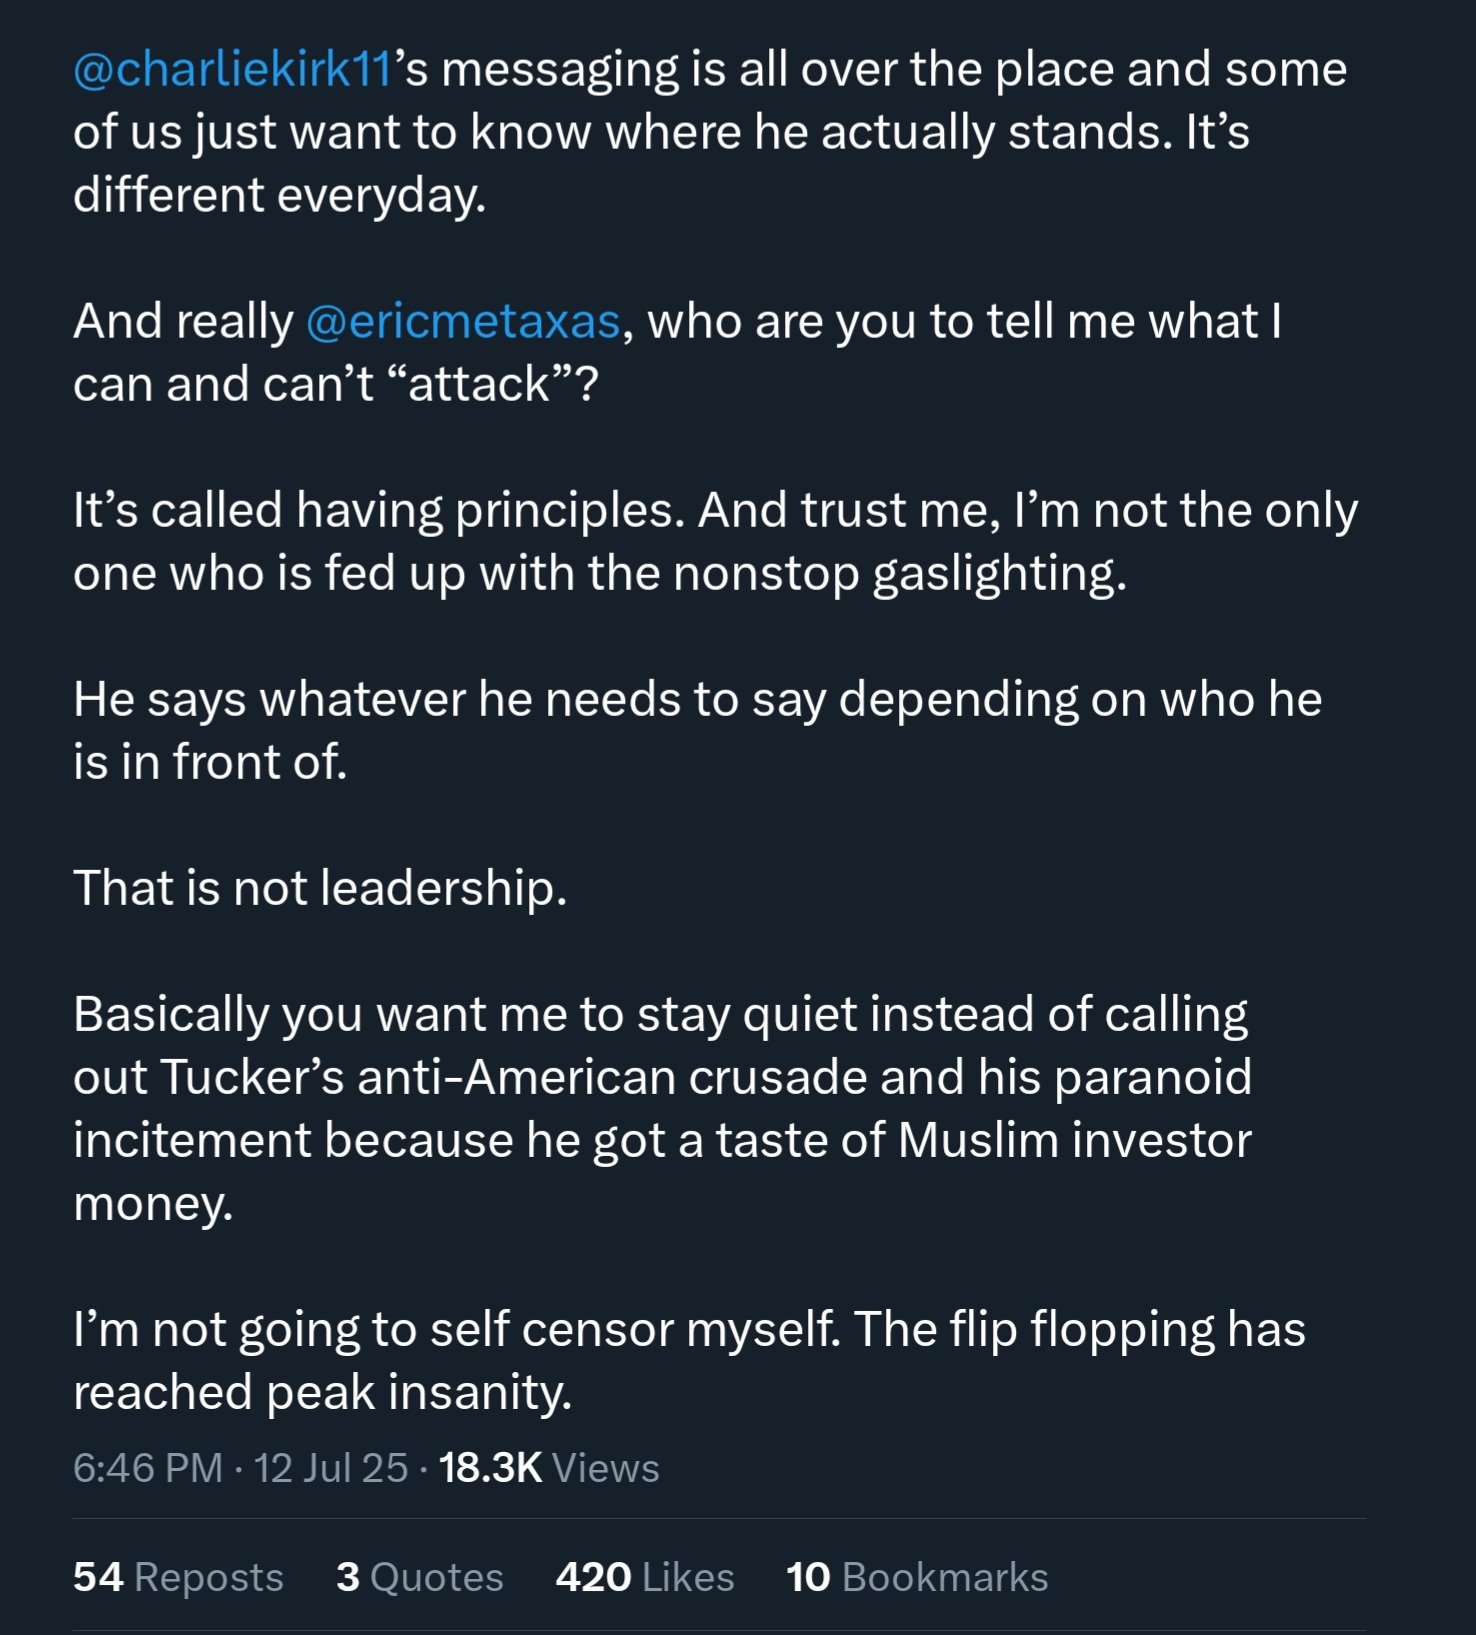This screenshot has height=1635, width=1476.
Task: Show the 54 Reposts list
Action: click(178, 1577)
